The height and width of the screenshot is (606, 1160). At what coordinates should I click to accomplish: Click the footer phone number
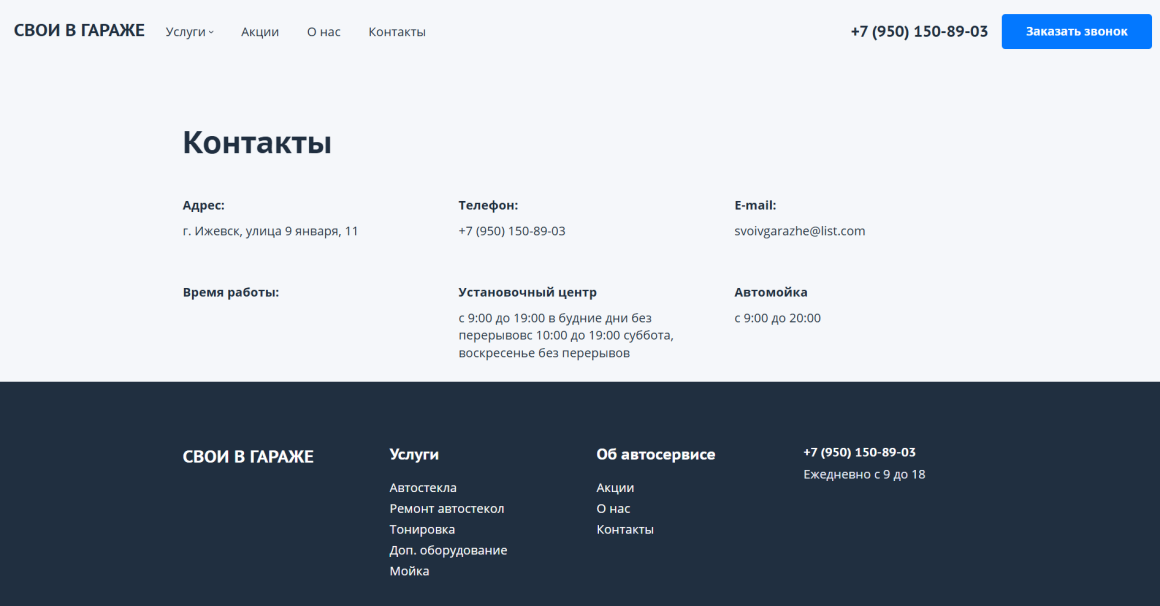coord(859,452)
